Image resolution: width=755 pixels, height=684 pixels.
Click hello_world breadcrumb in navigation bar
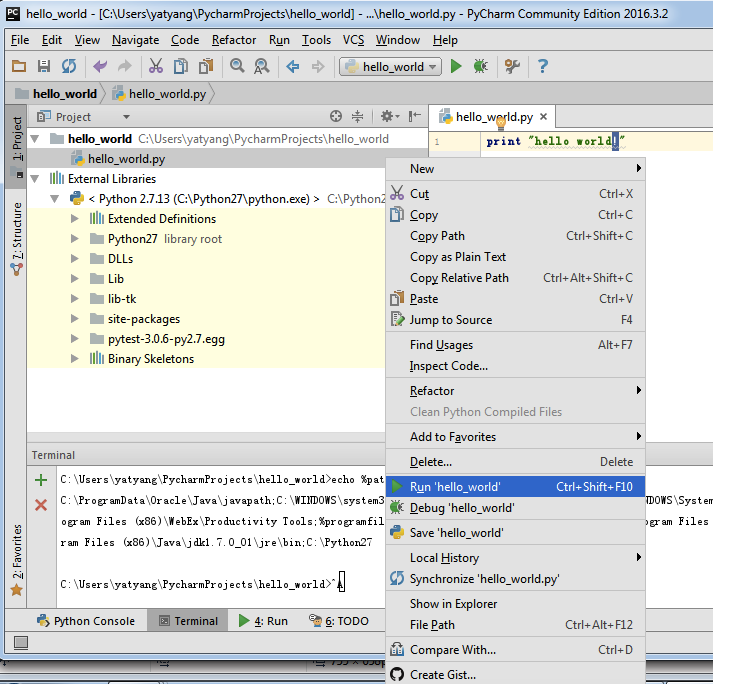click(56, 93)
